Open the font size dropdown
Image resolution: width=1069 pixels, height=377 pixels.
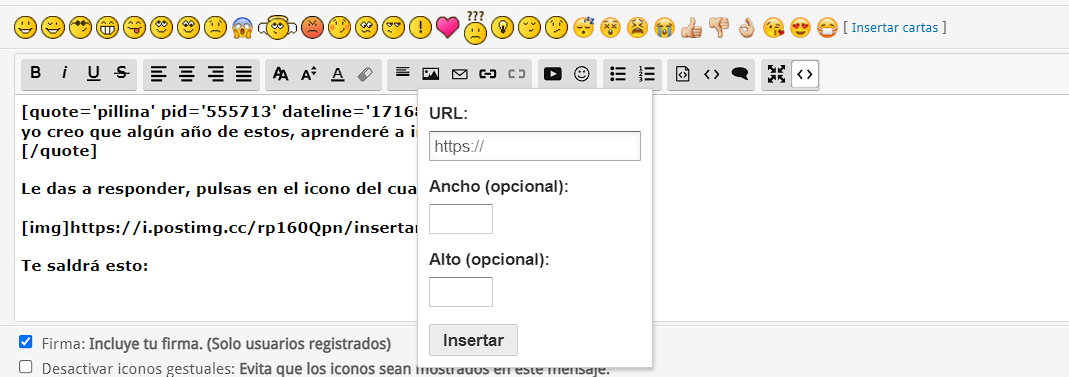click(x=309, y=74)
